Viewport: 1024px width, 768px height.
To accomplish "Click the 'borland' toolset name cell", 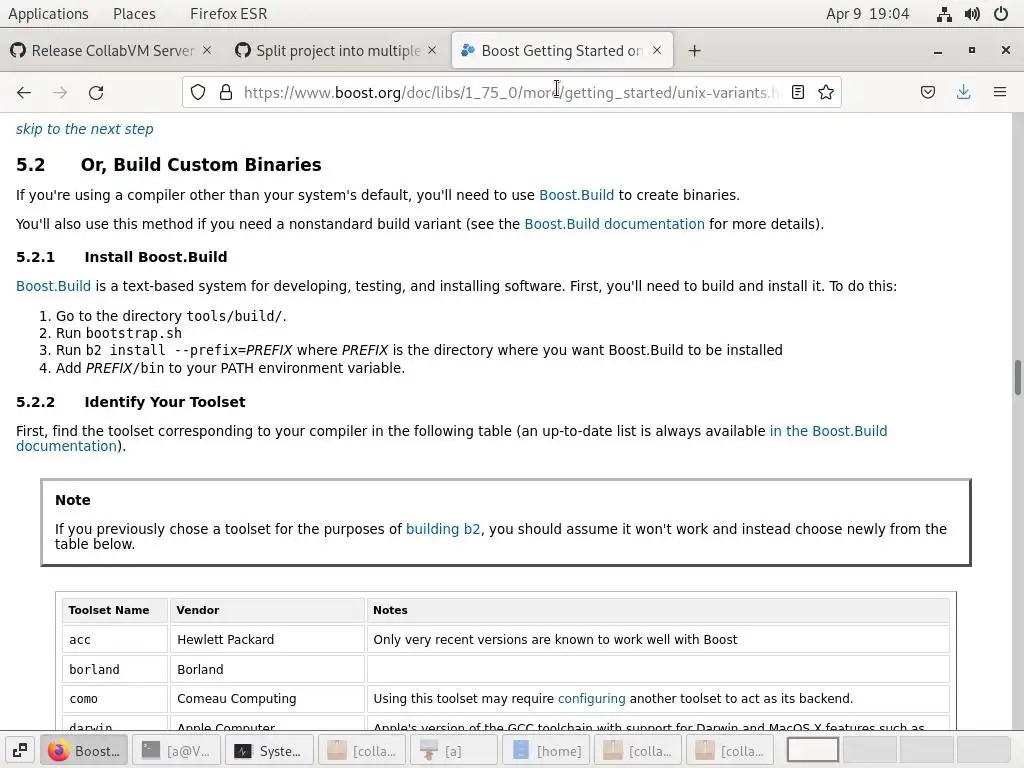I will (x=115, y=669).
